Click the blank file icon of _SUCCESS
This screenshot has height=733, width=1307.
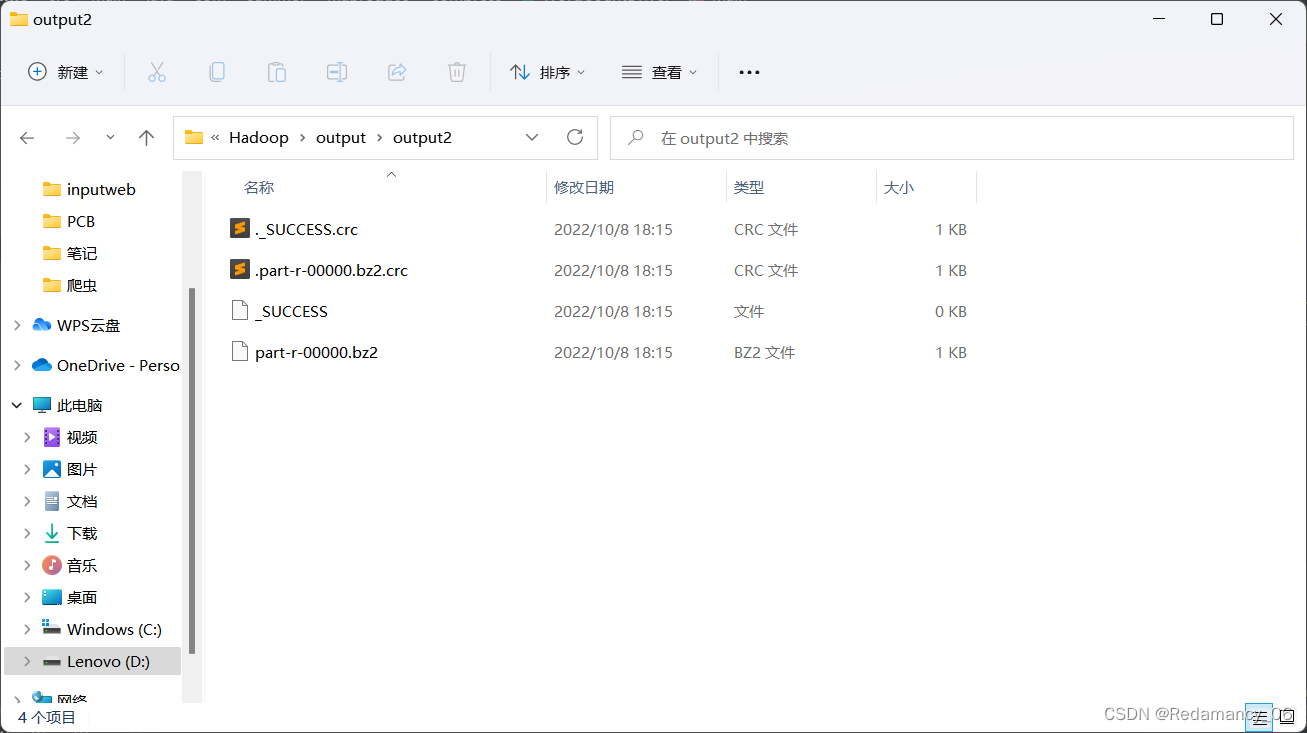click(x=239, y=311)
